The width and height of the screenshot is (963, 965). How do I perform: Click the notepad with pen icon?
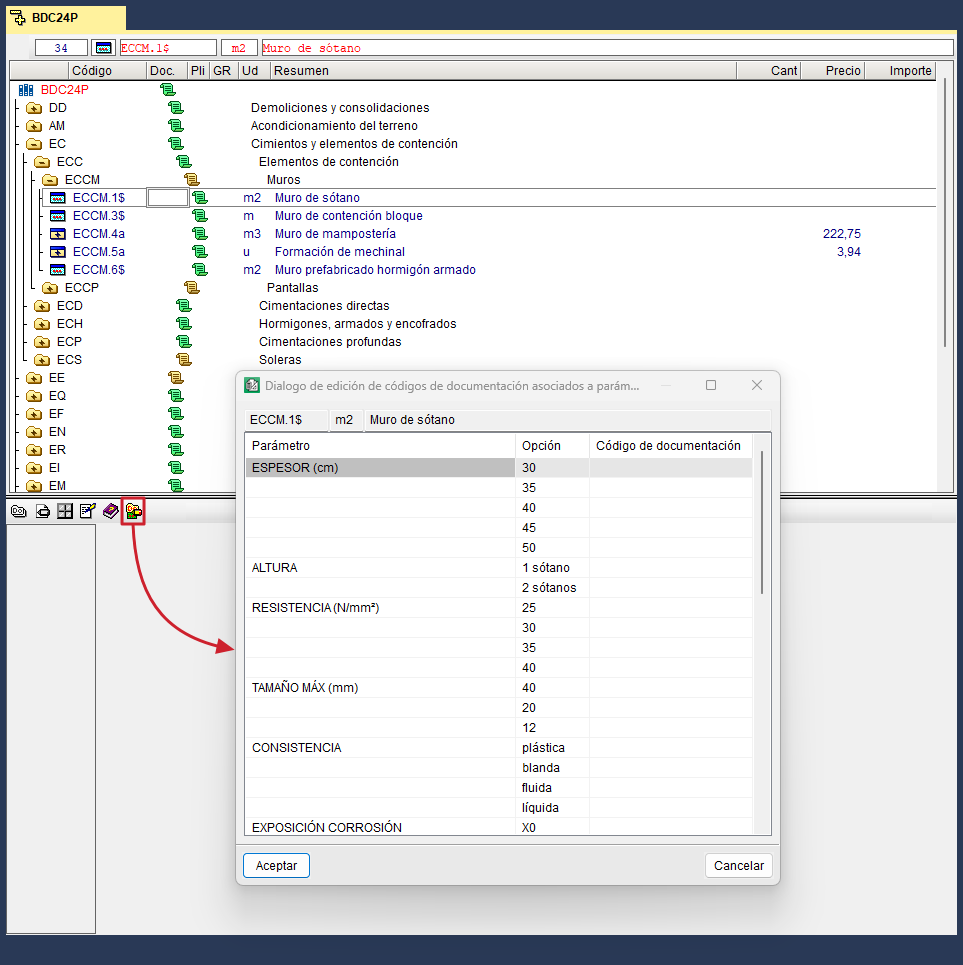tap(87, 511)
